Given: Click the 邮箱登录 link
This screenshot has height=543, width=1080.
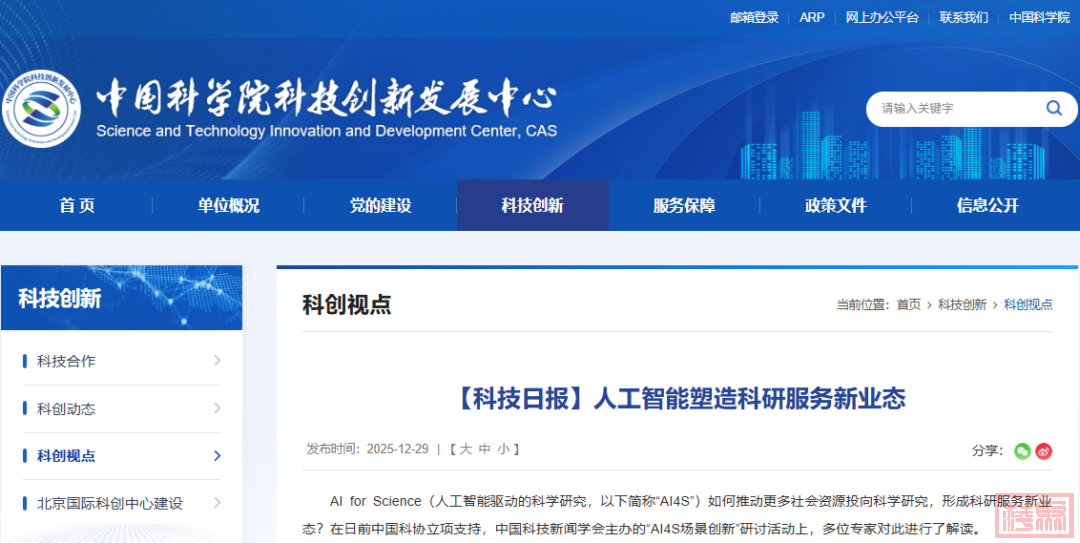Looking at the screenshot, I should point(754,17).
